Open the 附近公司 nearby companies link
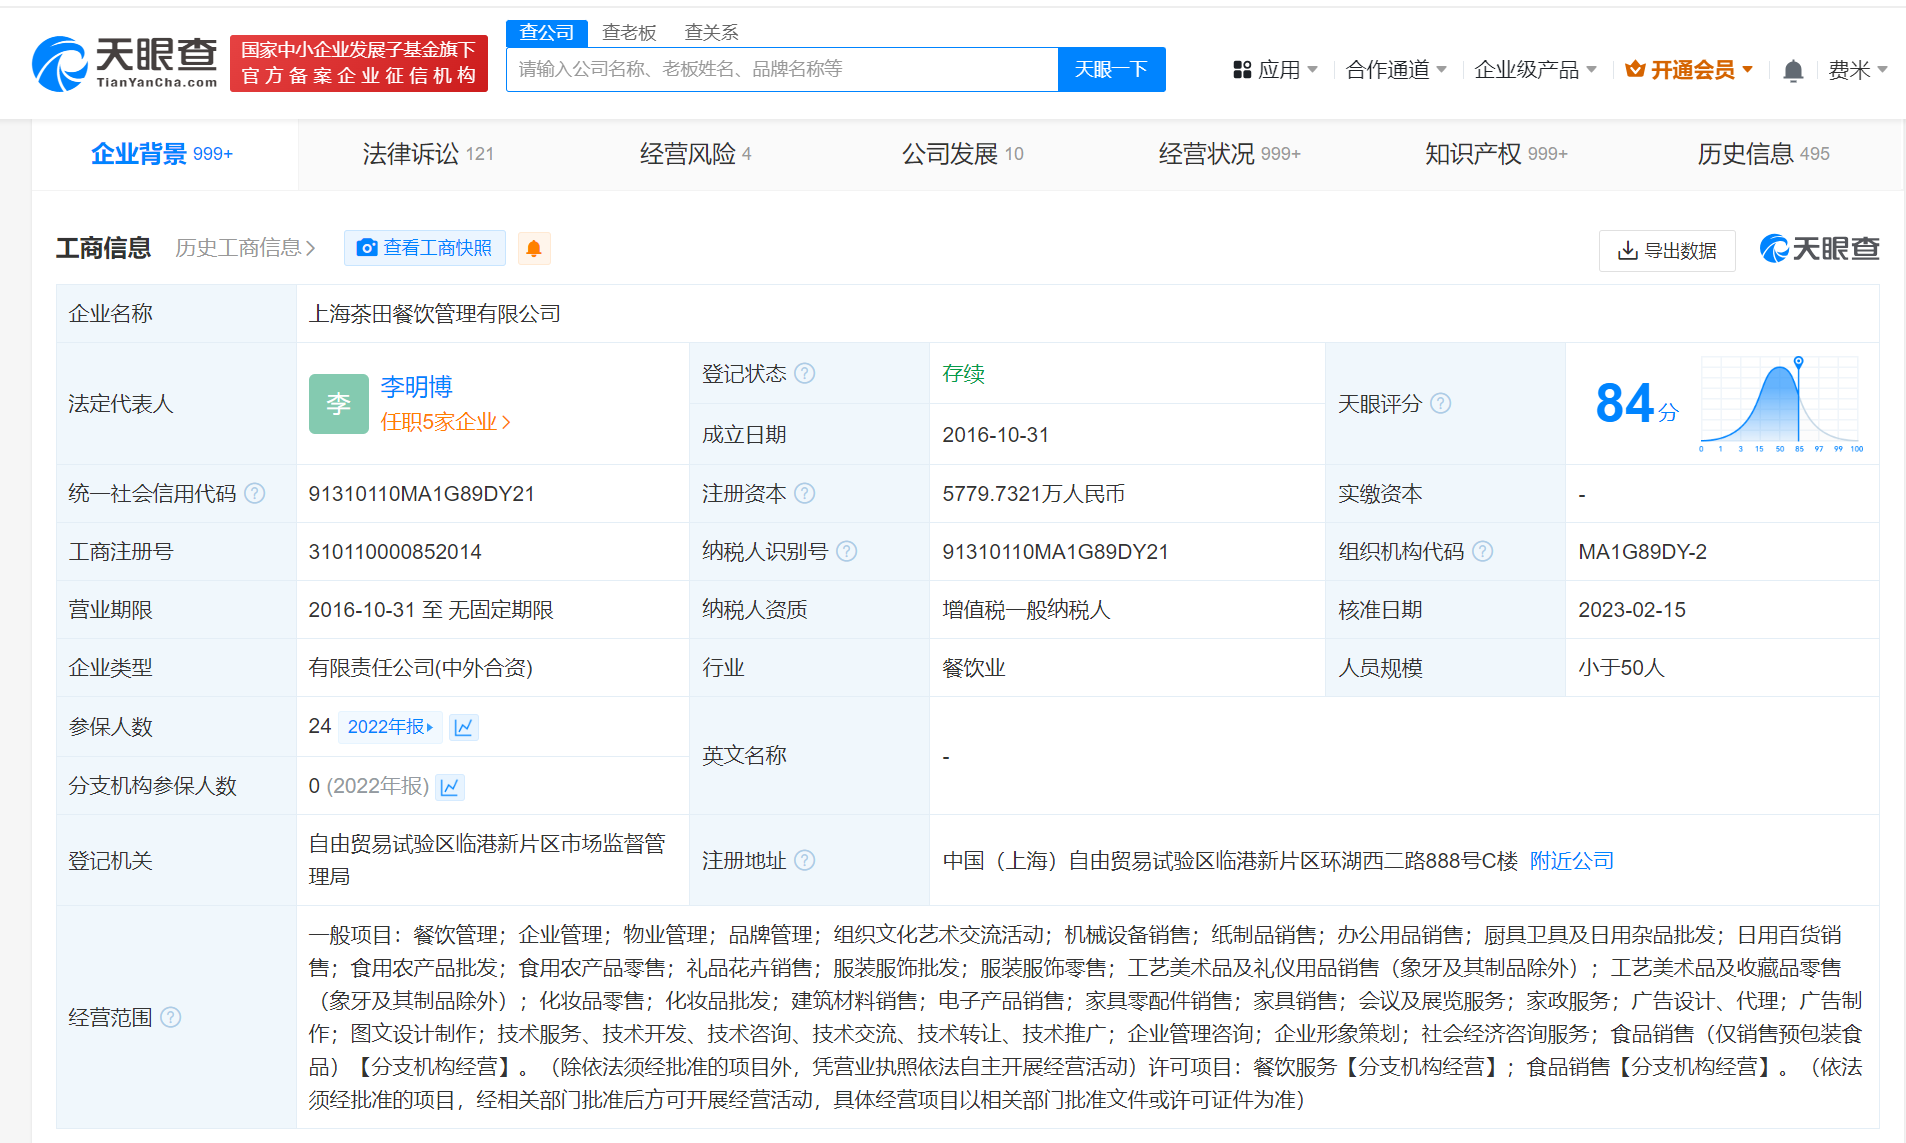 (x=1570, y=860)
